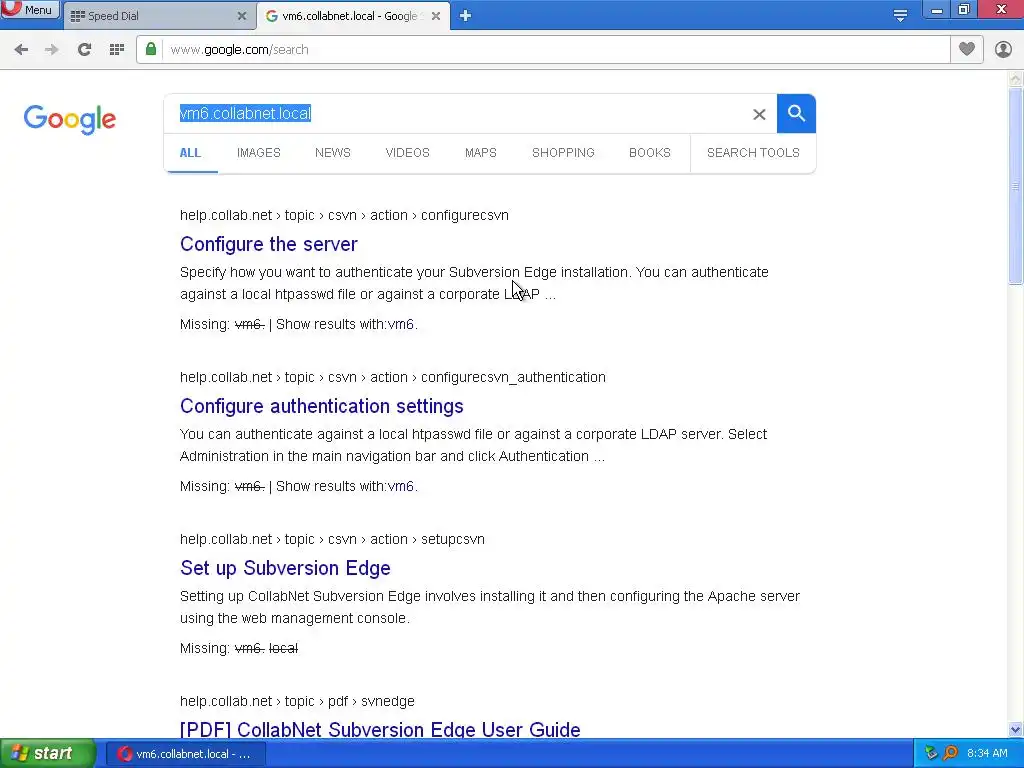1024x768 pixels.
Task: Restore down the Opera window
Action: click(x=964, y=10)
